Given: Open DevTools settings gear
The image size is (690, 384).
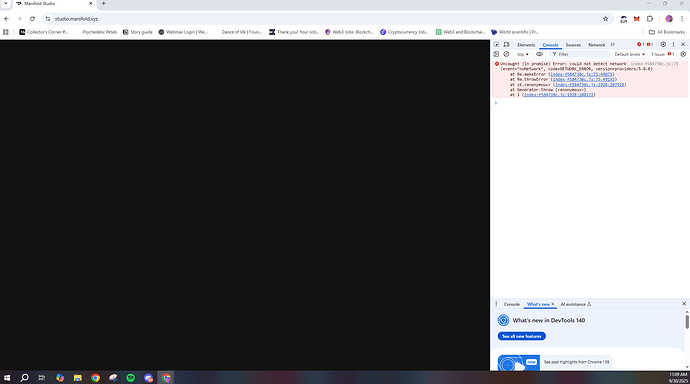Looking at the screenshot, I should pos(663,44).
